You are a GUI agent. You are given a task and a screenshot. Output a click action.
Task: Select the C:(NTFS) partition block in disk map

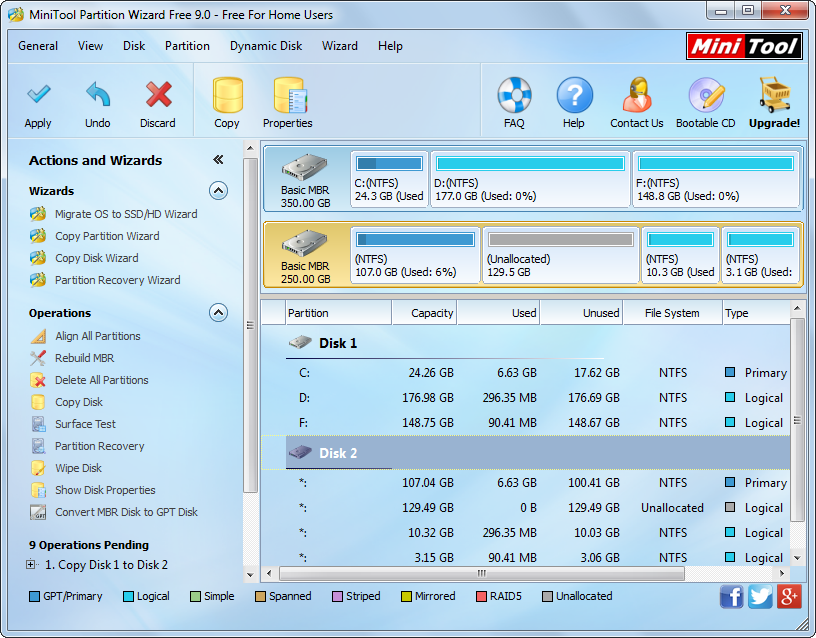[389, 180]
